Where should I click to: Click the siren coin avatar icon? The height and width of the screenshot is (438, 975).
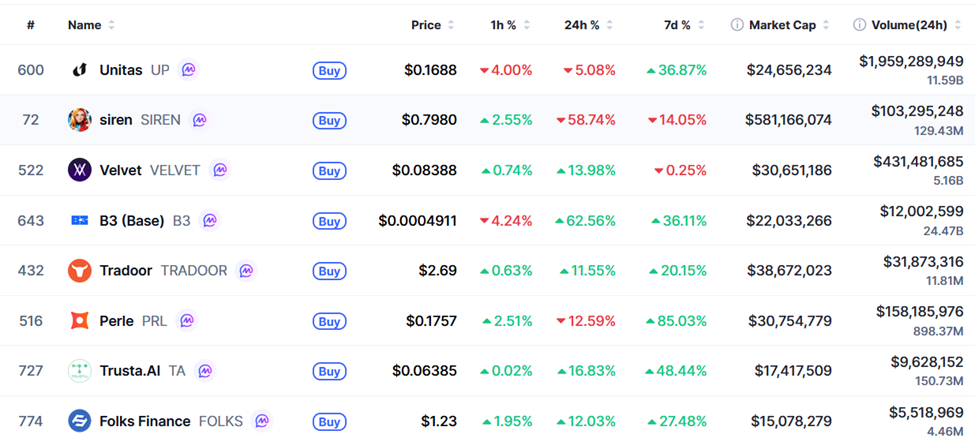(x=80, y=120)
